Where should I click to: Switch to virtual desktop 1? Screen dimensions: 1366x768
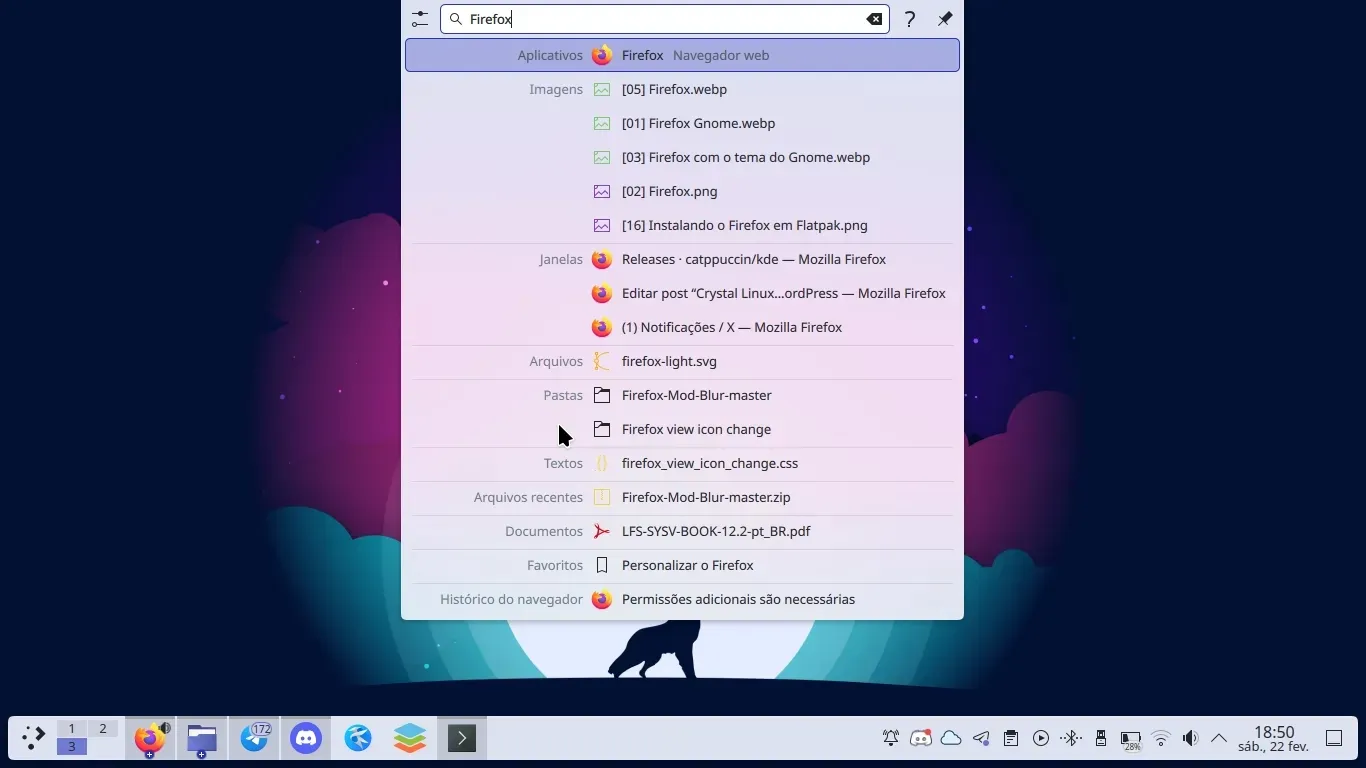coord(72,729)
